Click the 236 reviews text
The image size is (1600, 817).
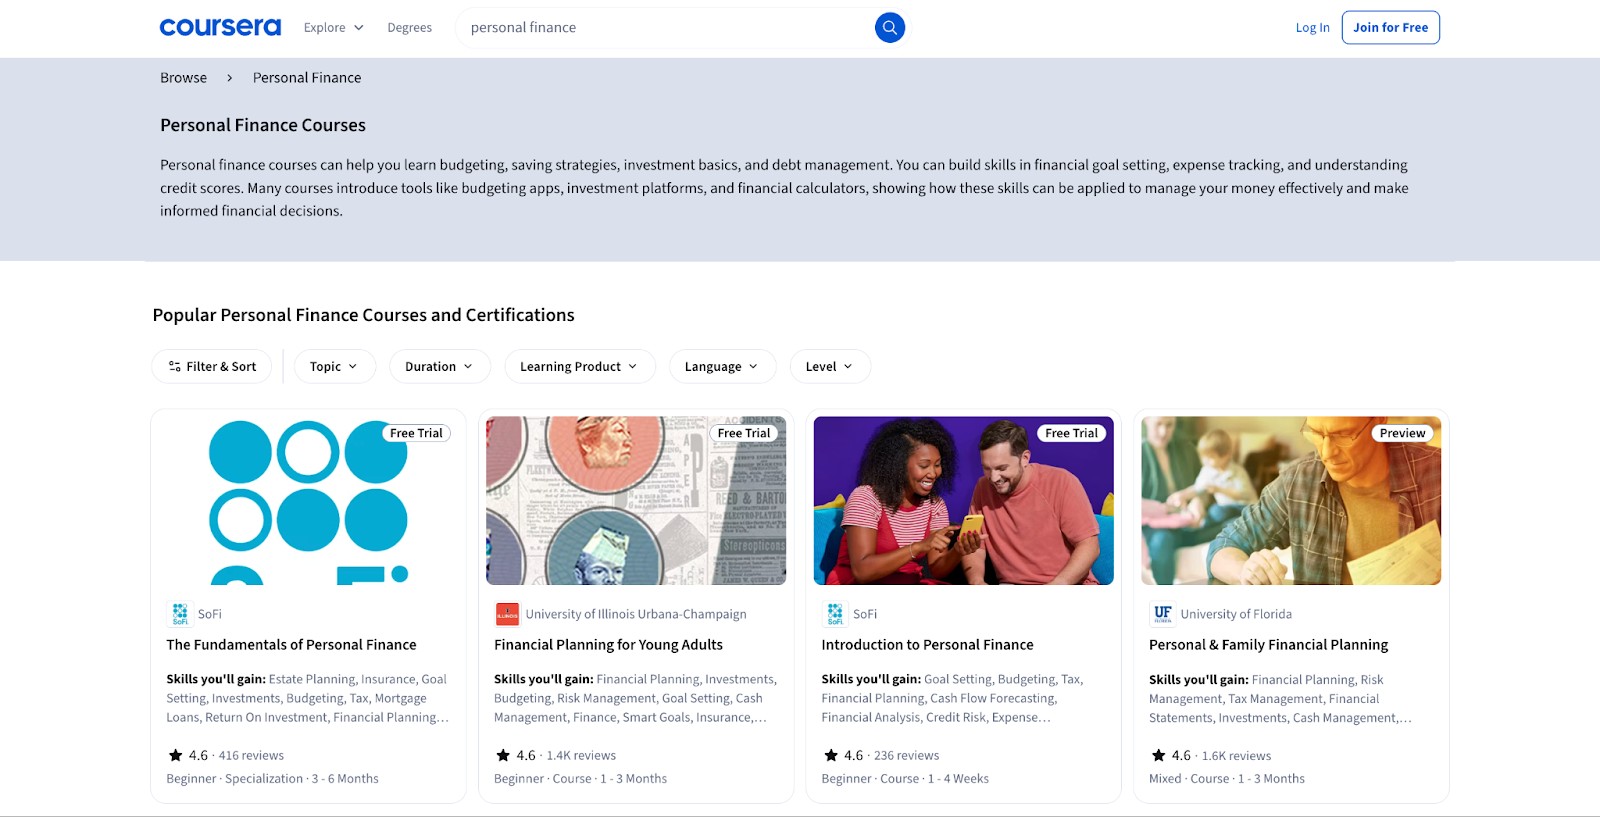click(x=906, y=756)
